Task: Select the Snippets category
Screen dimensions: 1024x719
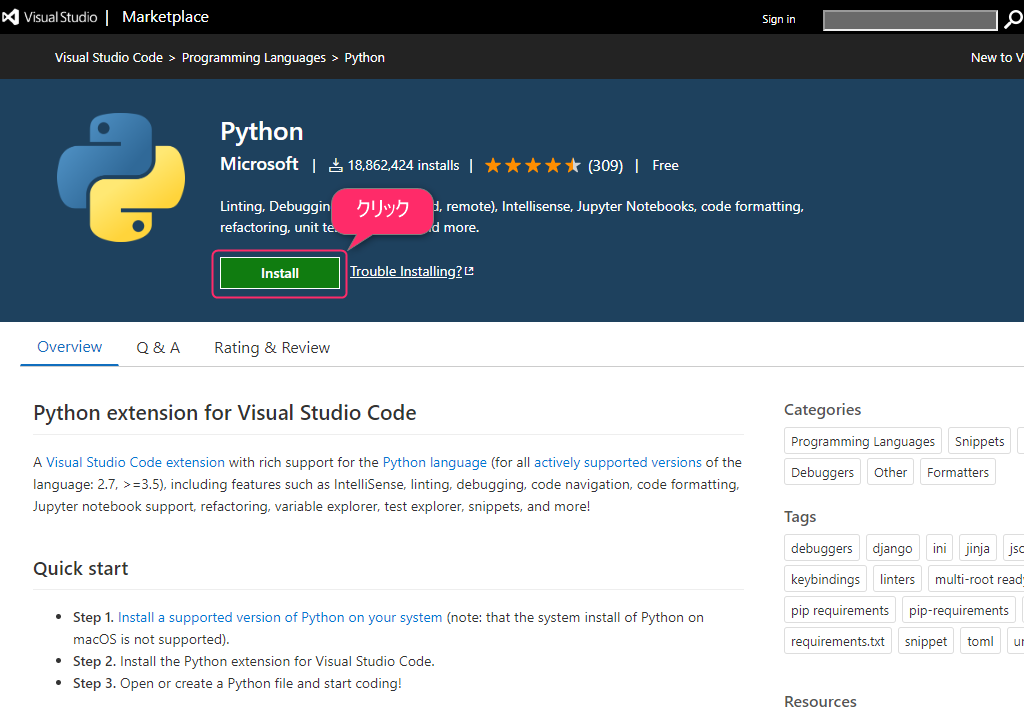Action: pos(980,441)
